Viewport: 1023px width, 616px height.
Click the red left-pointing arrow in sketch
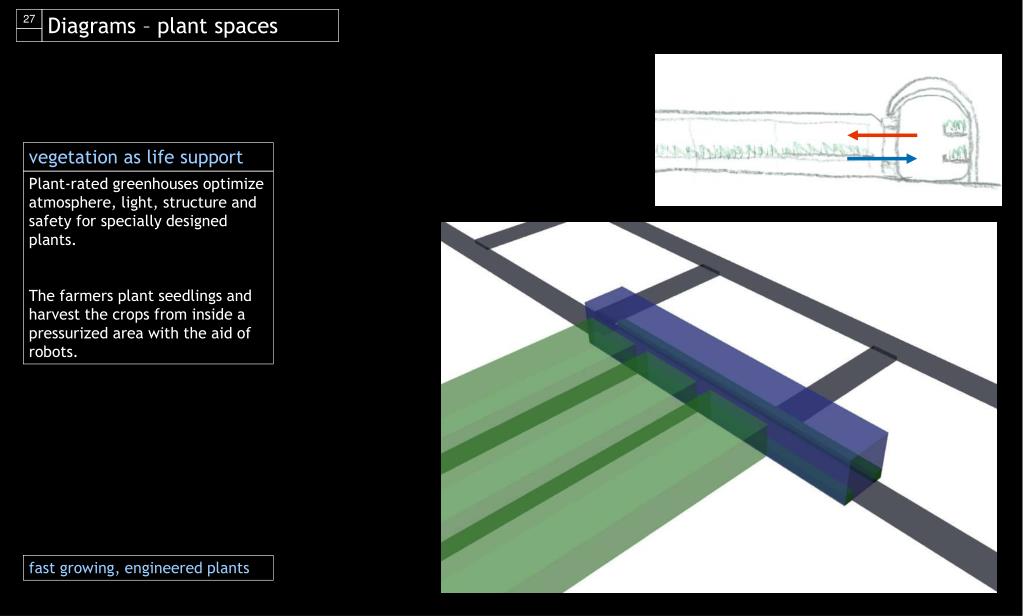pyautogui.click(x=882, y=135)
